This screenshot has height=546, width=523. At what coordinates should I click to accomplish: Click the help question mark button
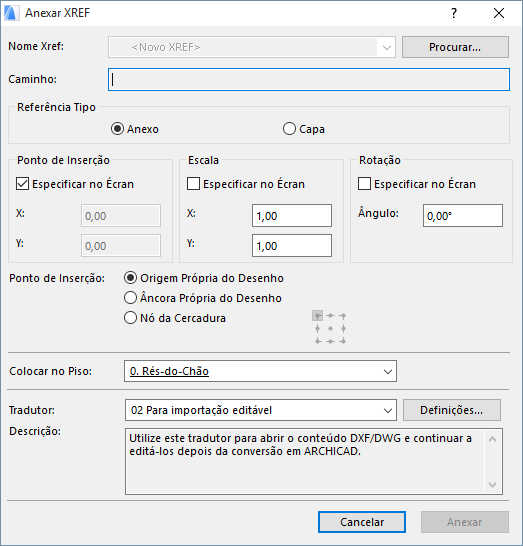454,13
